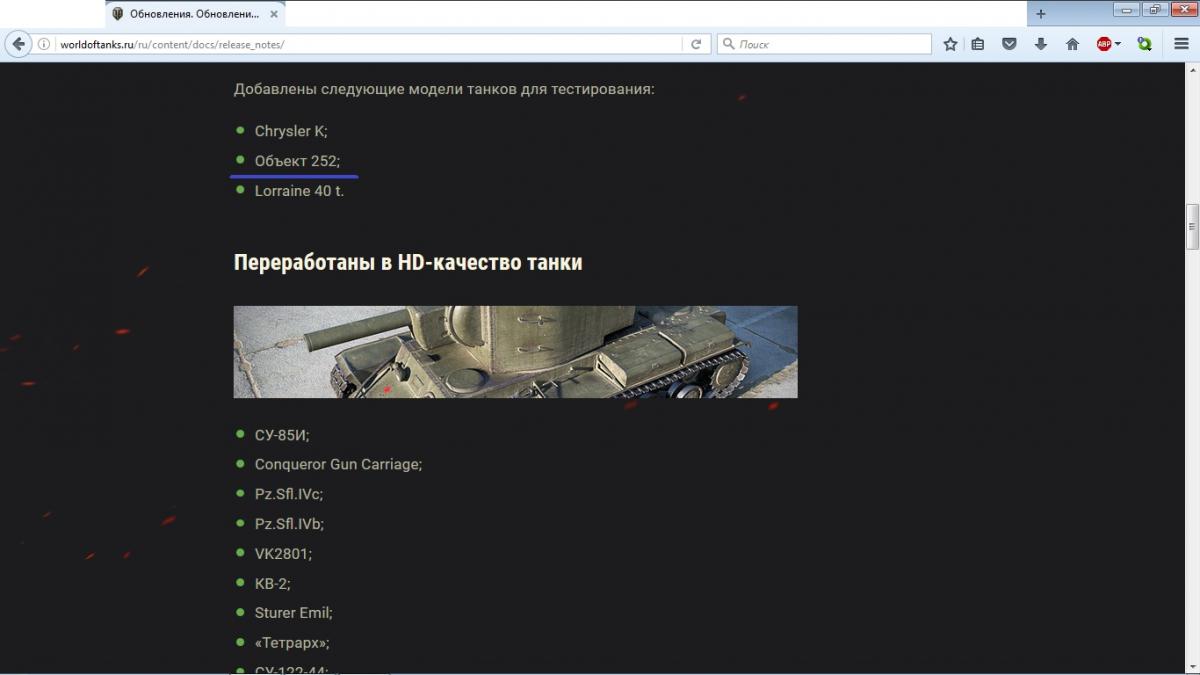Close the Обновления tab
This screenshot has width=1200, height=675.
point(274,14)
